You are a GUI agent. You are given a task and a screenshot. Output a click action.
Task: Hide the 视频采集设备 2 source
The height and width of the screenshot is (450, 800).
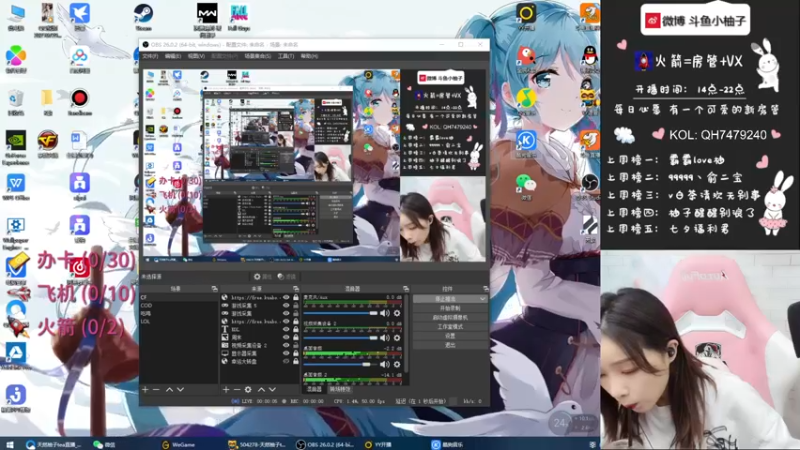pos(286,345)
